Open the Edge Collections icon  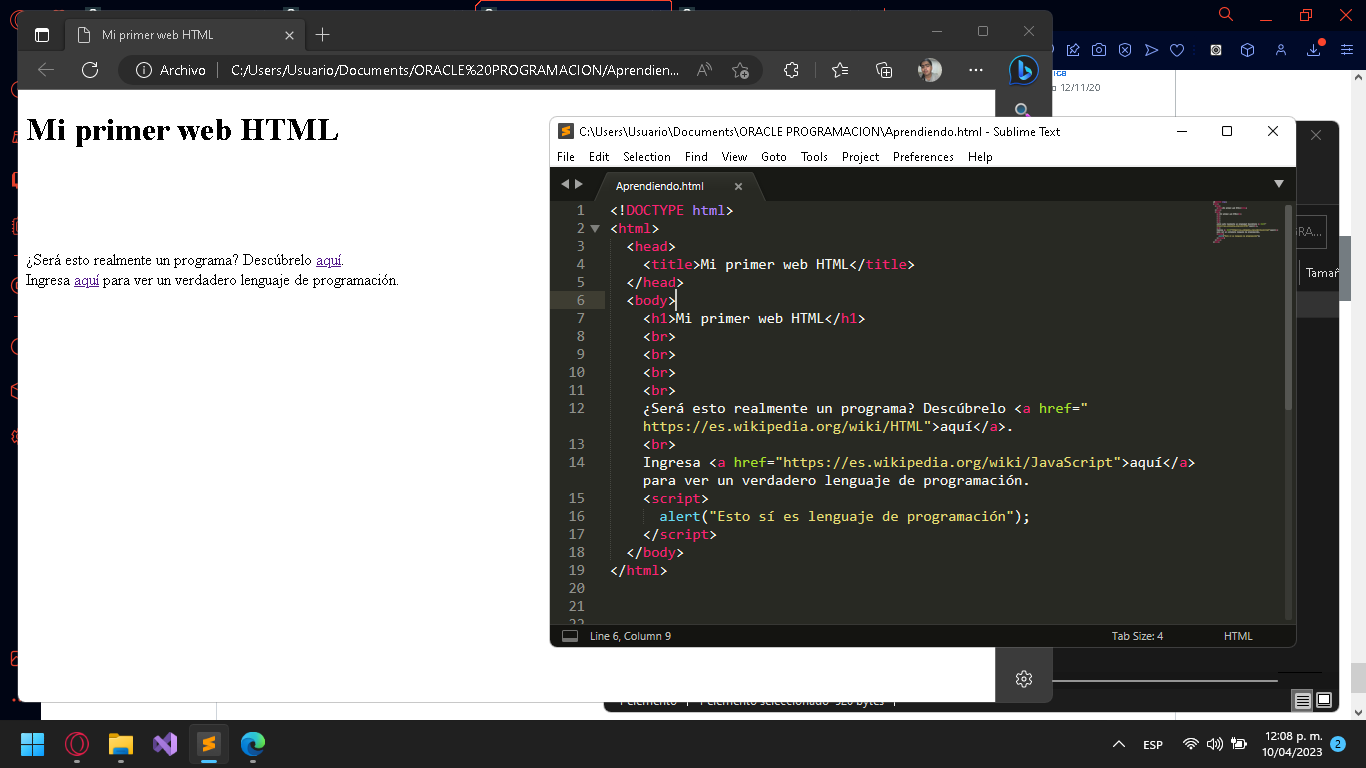click(884, 70)
